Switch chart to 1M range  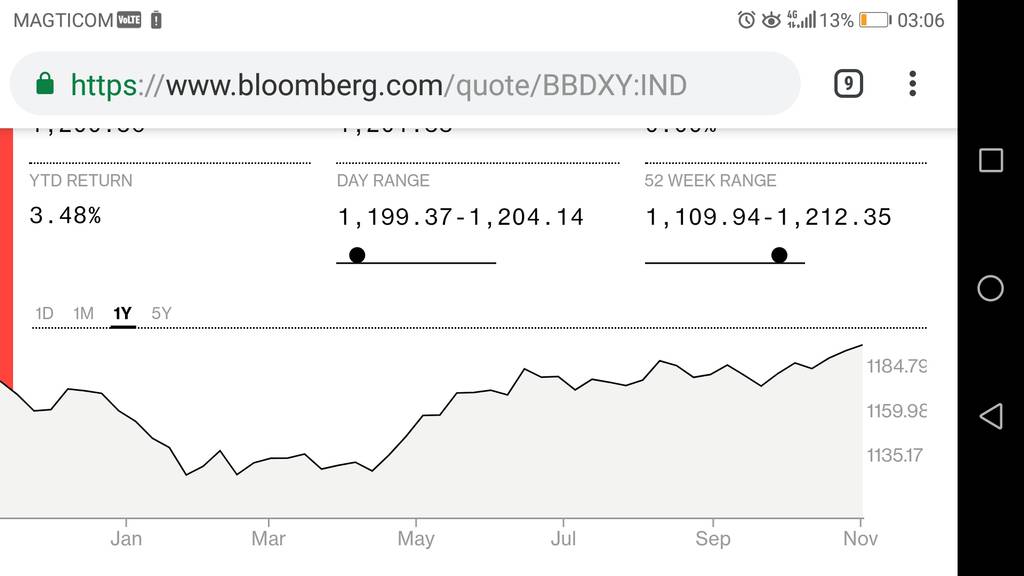pos(83,313)
